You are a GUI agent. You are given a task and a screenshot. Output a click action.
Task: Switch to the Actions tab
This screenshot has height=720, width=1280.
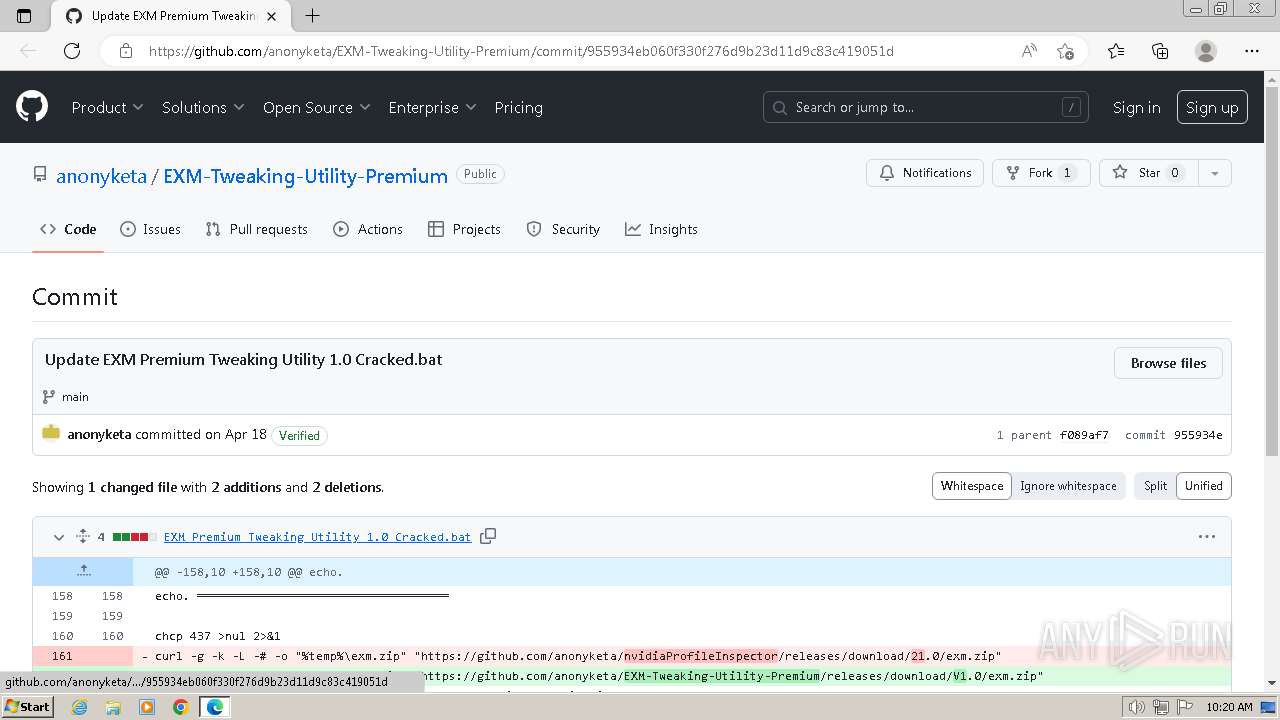(x=368, y=229)
